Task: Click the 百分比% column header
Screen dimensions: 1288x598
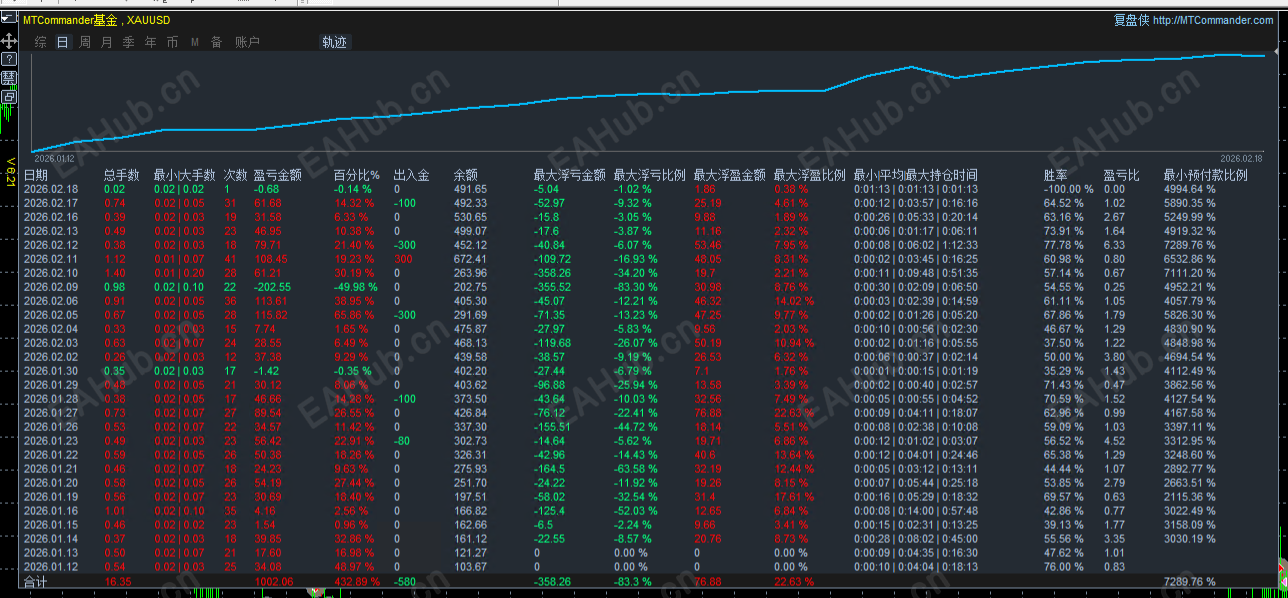Action: point(356,175)
